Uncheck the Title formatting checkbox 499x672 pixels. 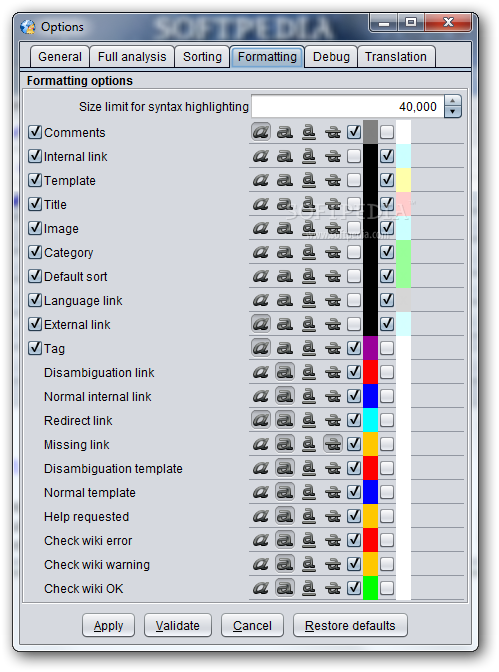click(x=35, y=204)
